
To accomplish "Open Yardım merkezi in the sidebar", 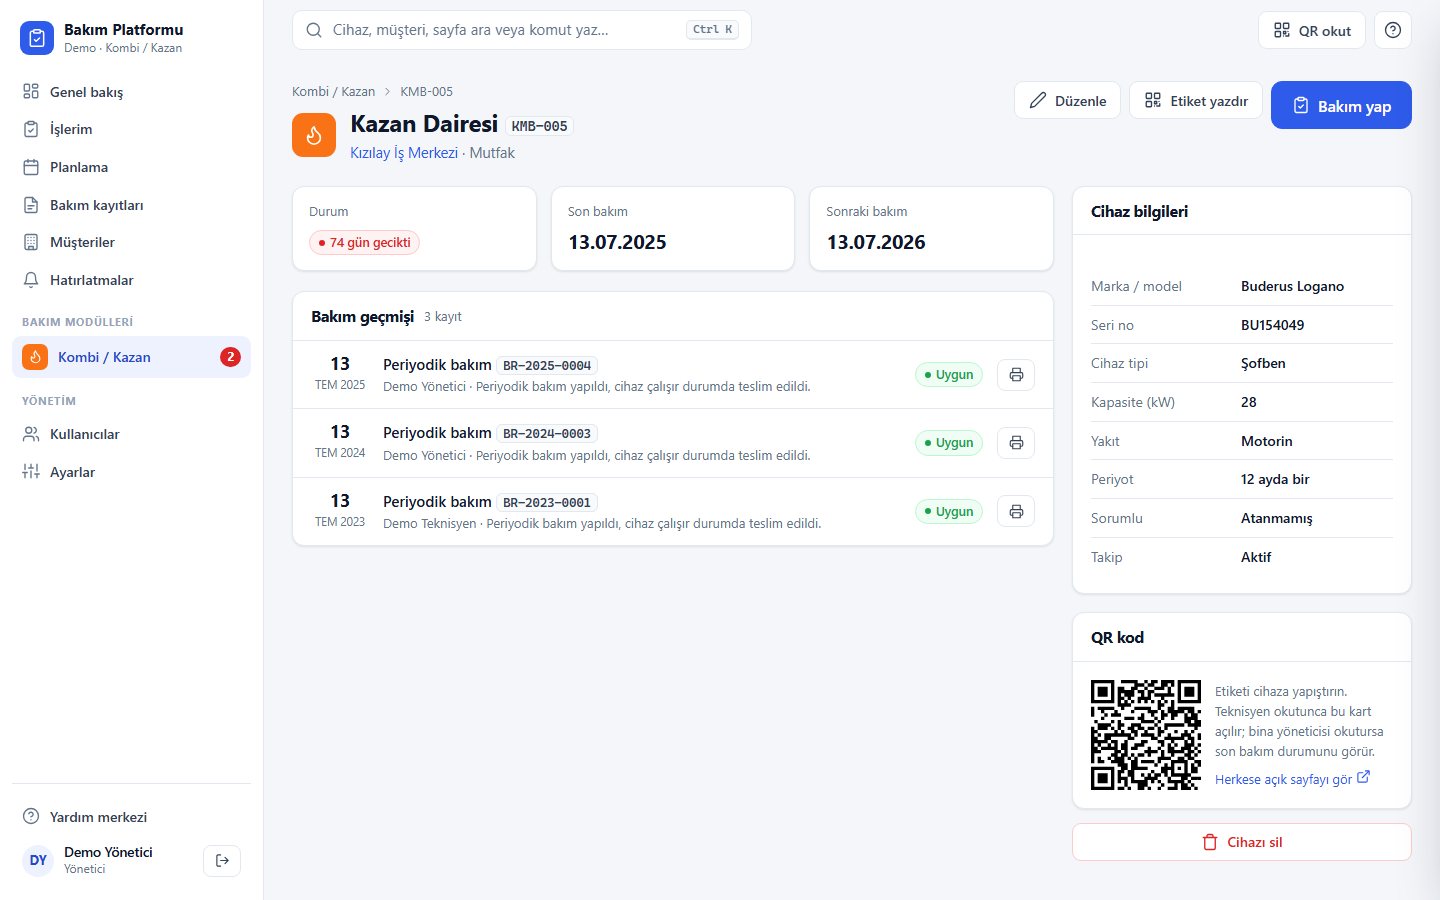I will pos(131,817).
